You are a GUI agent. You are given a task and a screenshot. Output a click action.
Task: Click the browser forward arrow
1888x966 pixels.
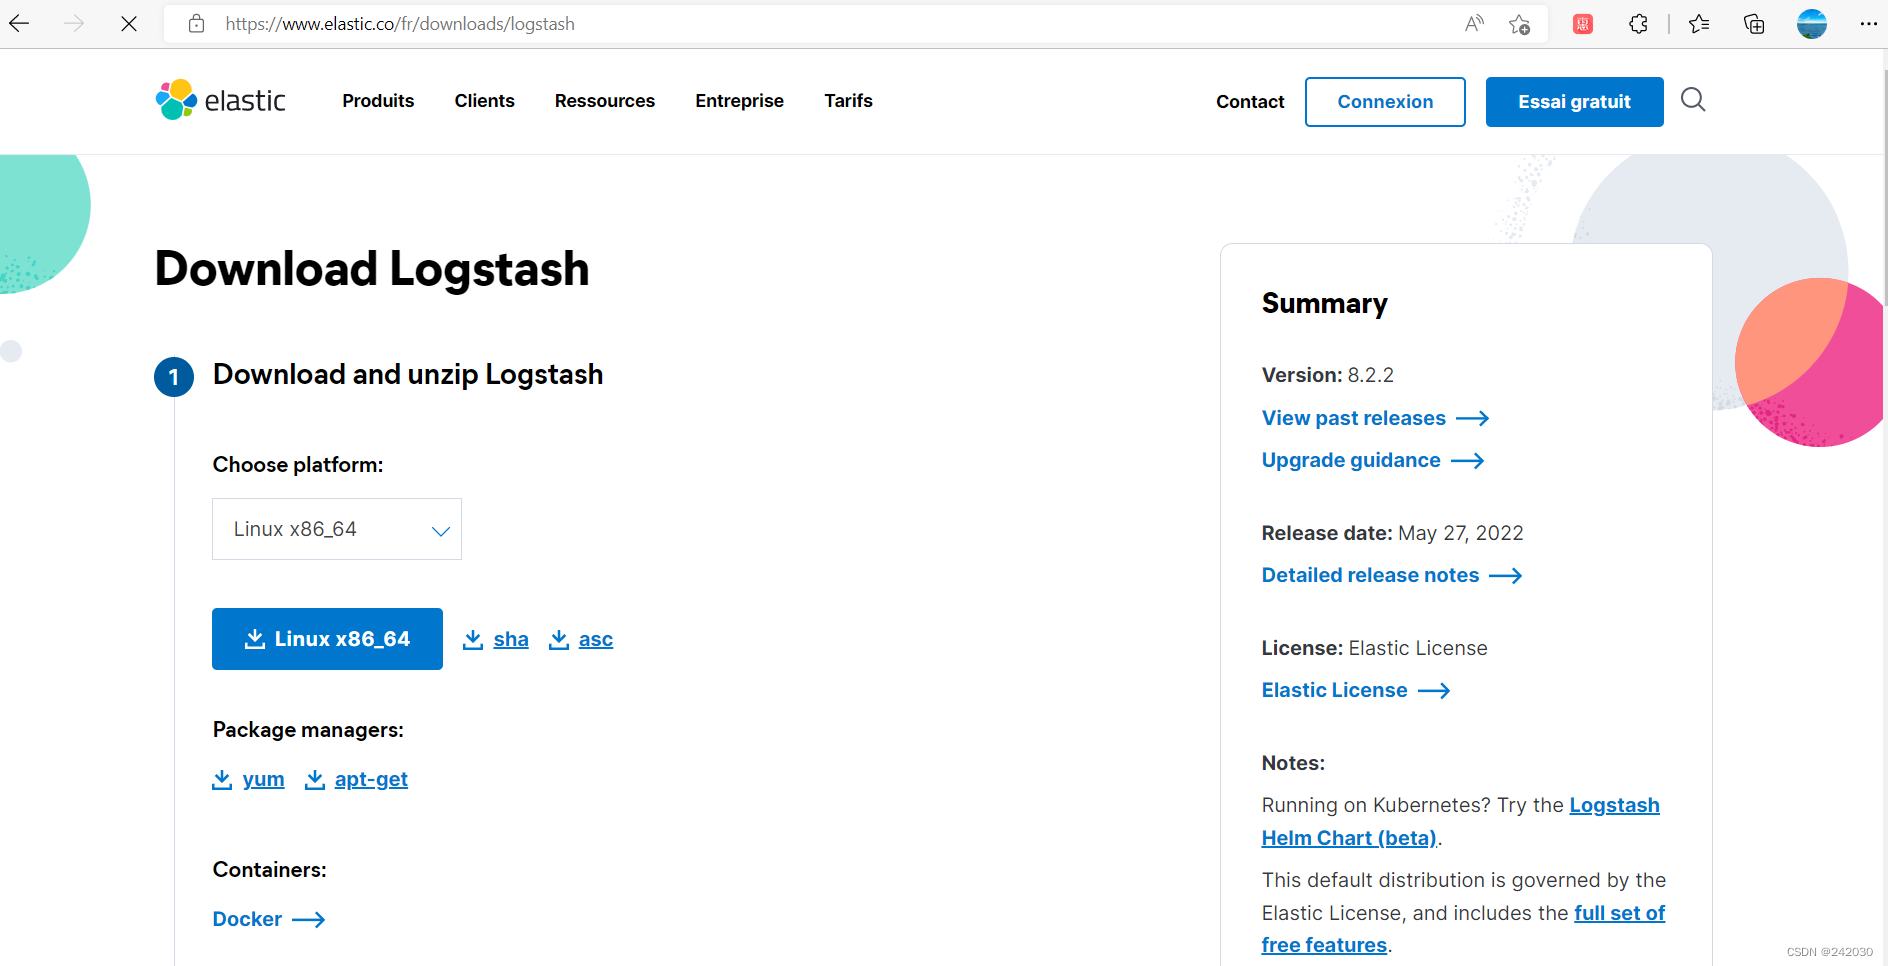point(74,23)
